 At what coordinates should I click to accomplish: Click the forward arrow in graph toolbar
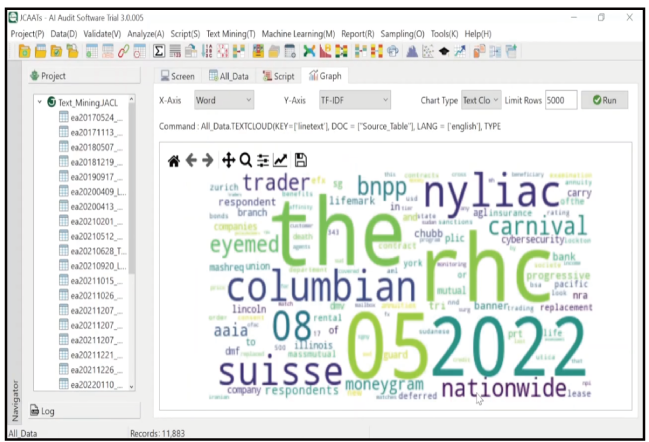coord(207,160)
